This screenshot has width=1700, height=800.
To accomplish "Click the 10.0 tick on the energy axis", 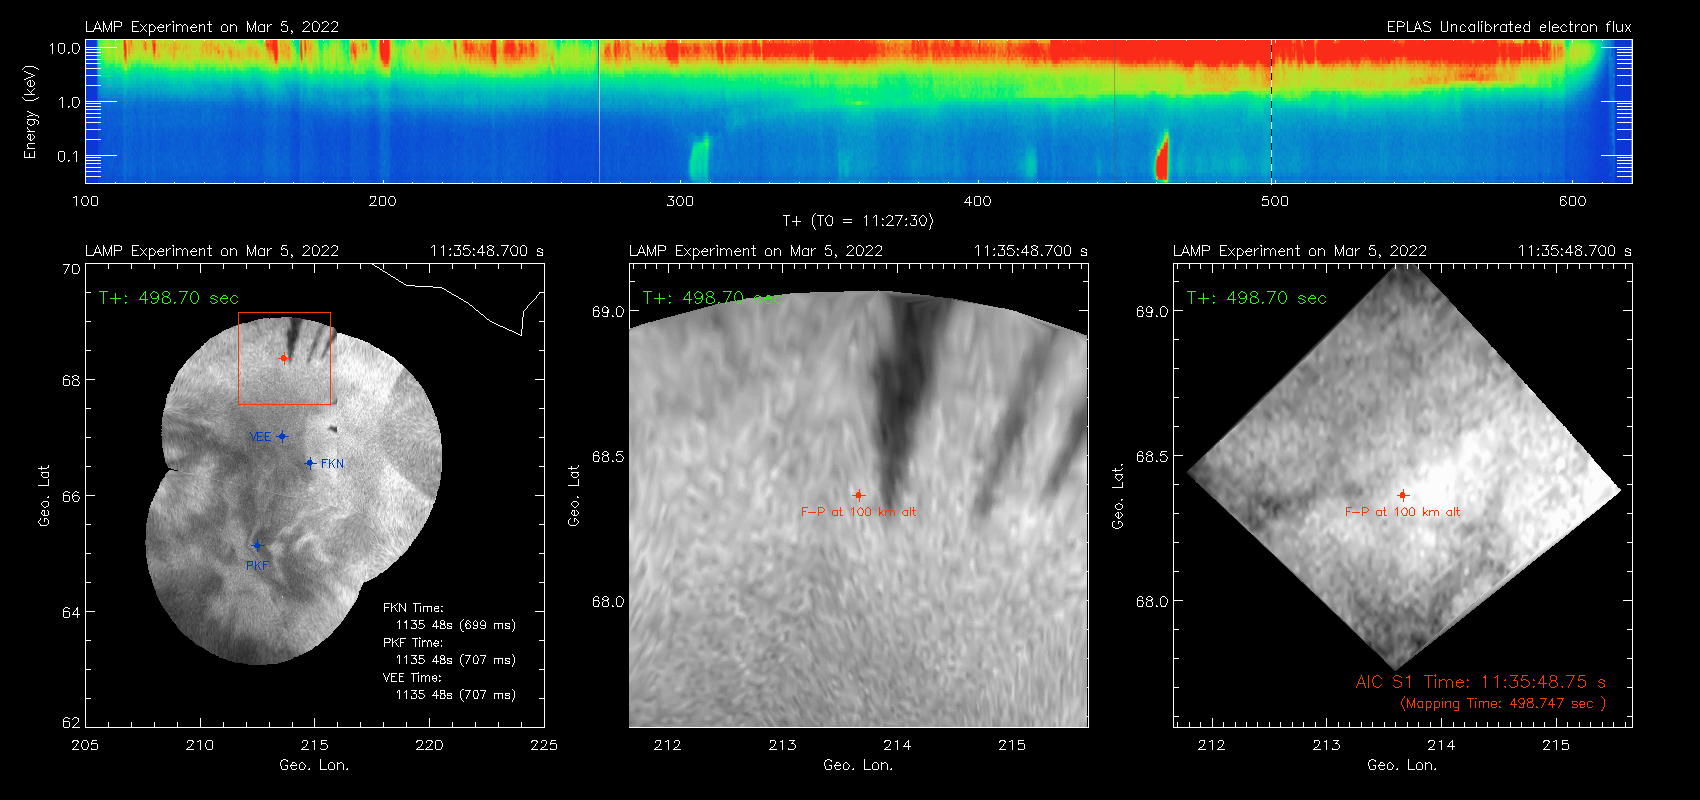I will [65, 48].
